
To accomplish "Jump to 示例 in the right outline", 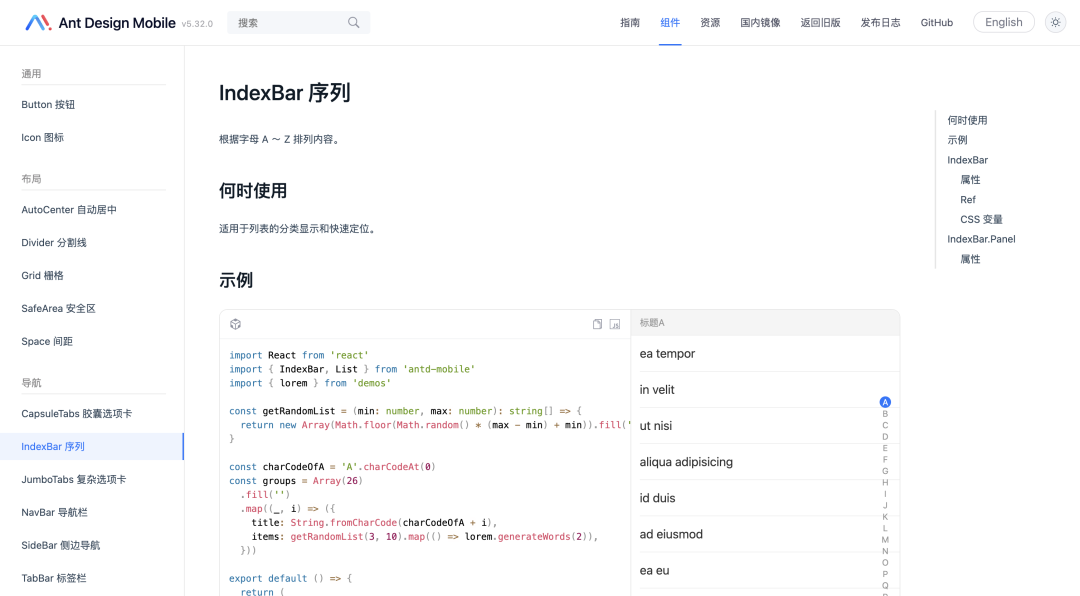I will (x=957, y=140).
